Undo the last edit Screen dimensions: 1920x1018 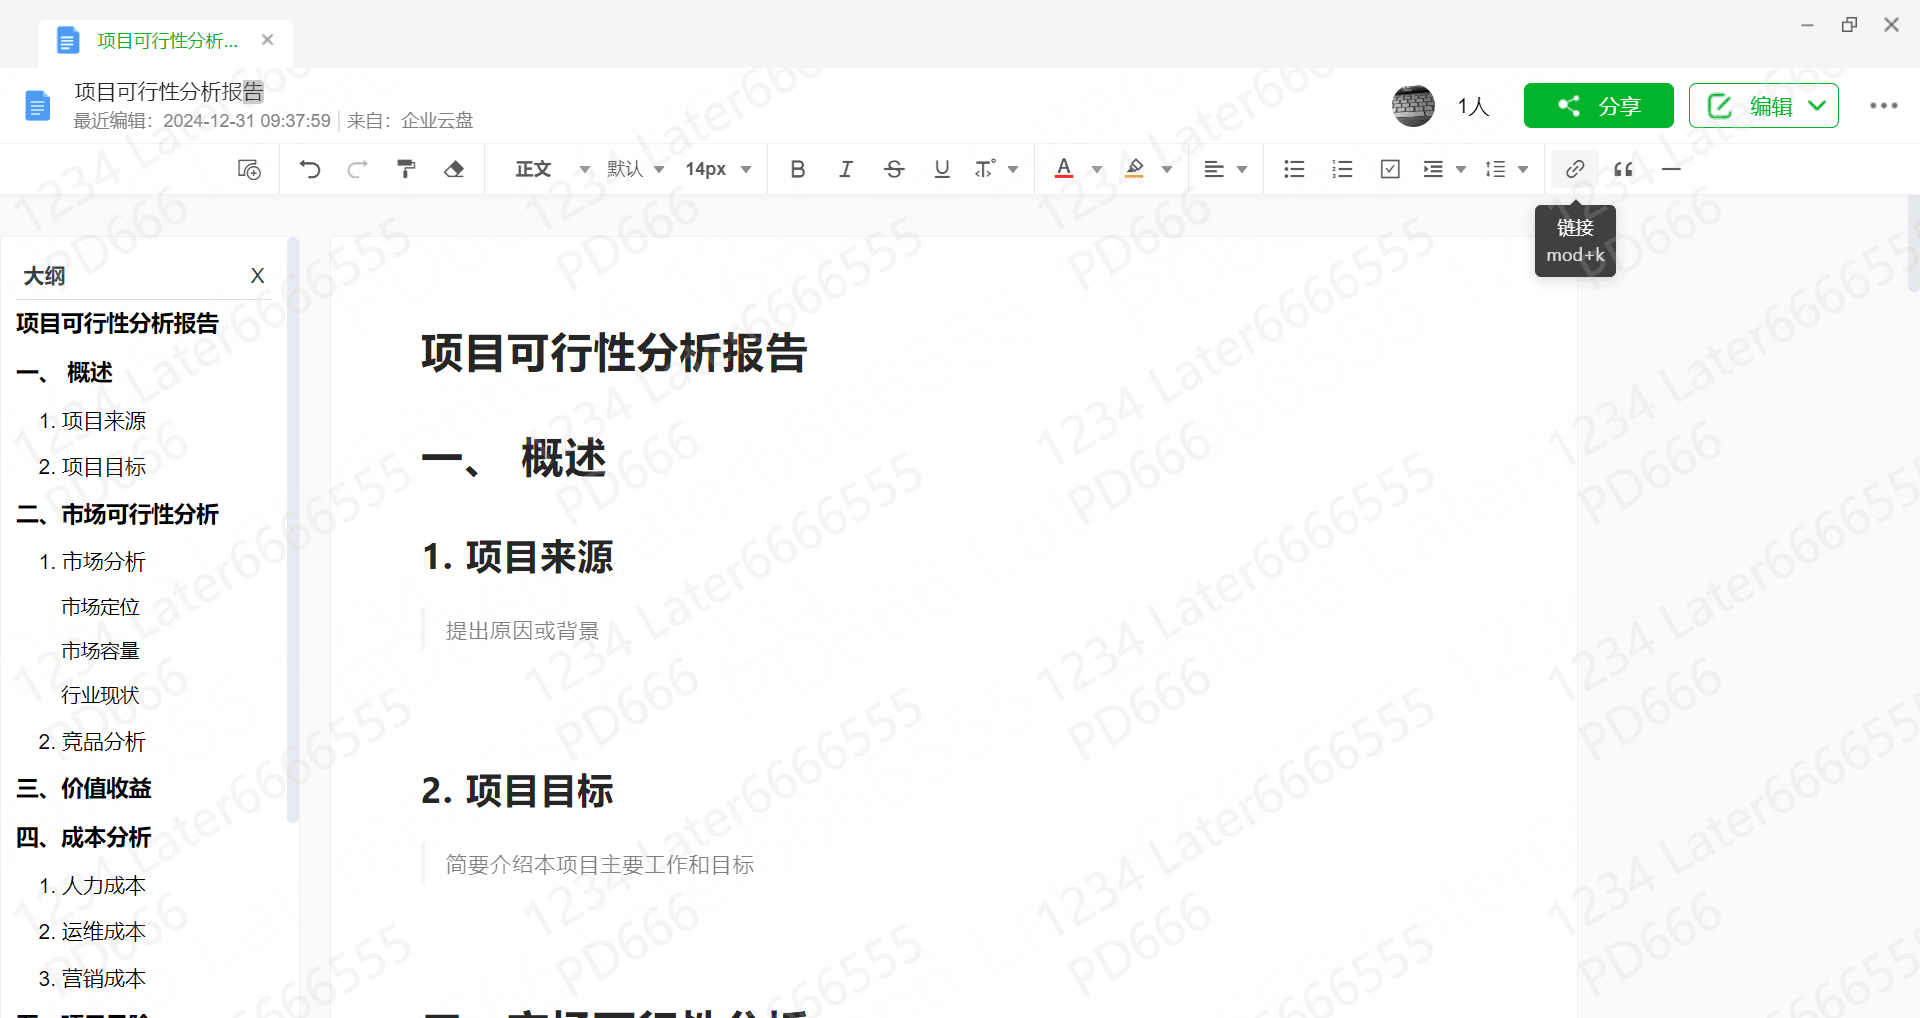[x=310, y=169]
